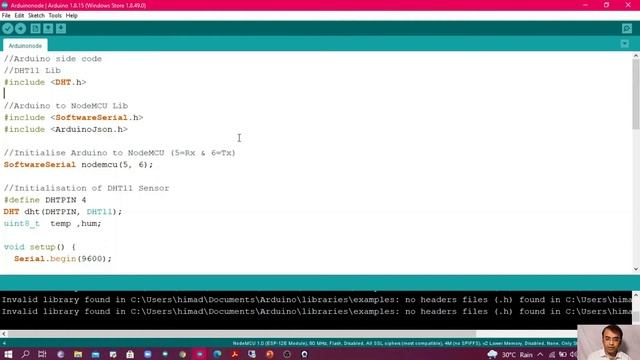640x360 pixels.
Task: Click the "#define DHTPIN 4" line
Action: tap(45, 200)
